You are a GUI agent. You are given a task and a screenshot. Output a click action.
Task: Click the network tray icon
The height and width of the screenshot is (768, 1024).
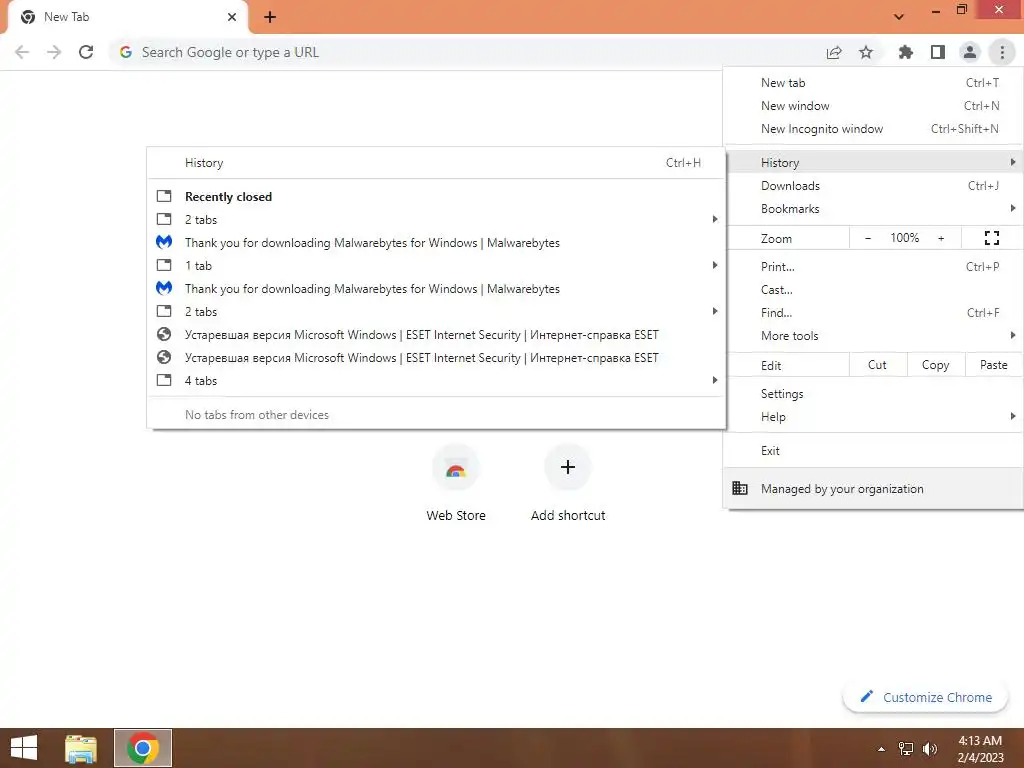[906, 749]
